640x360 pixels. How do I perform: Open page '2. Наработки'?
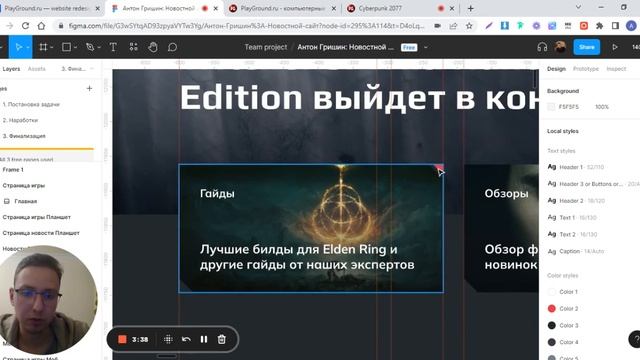coord(20,120)
